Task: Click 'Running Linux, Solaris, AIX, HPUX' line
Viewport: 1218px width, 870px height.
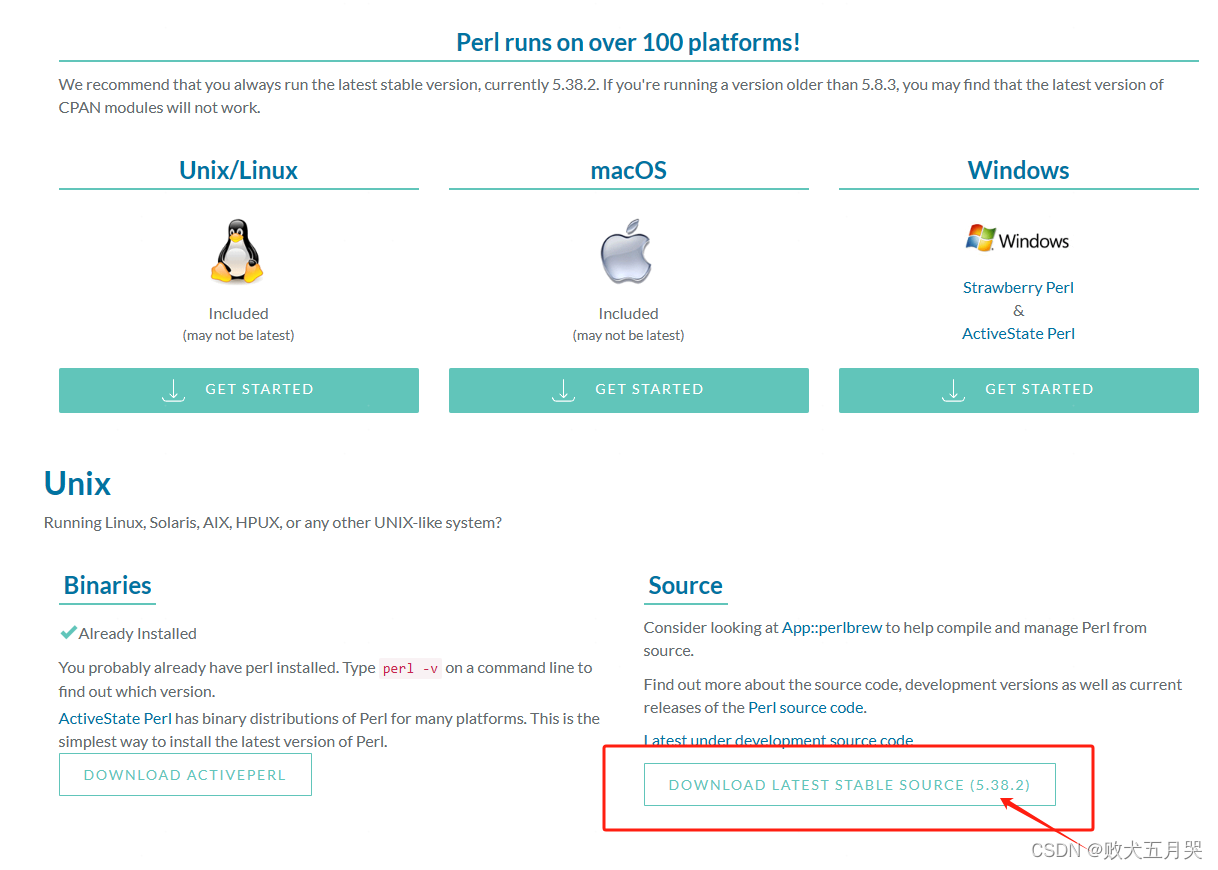Action: [273, 523]
